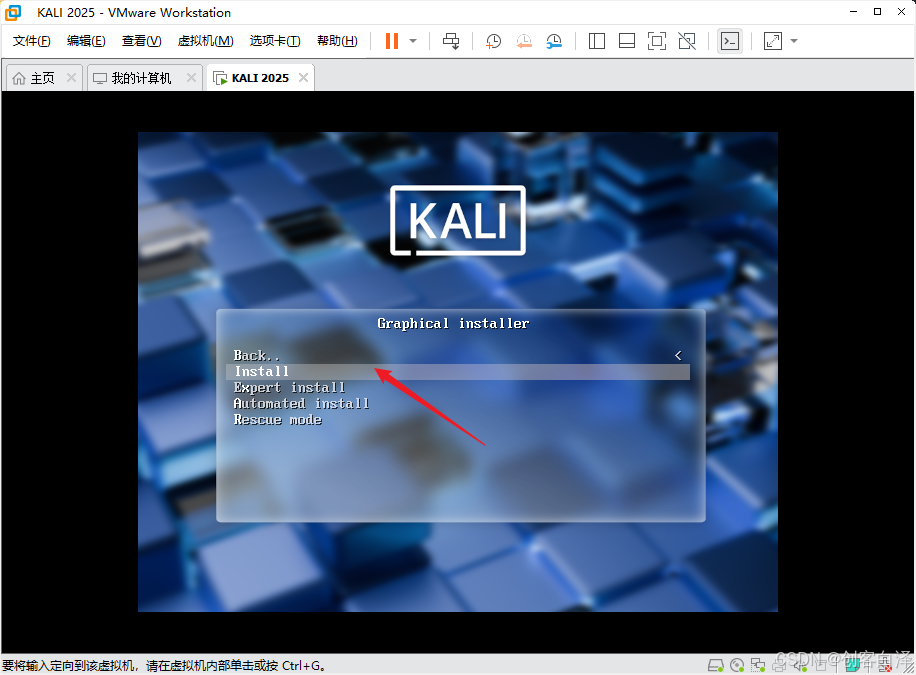Open the console view icon
Screen dimensions: 916x675
[x=730, y=41]
